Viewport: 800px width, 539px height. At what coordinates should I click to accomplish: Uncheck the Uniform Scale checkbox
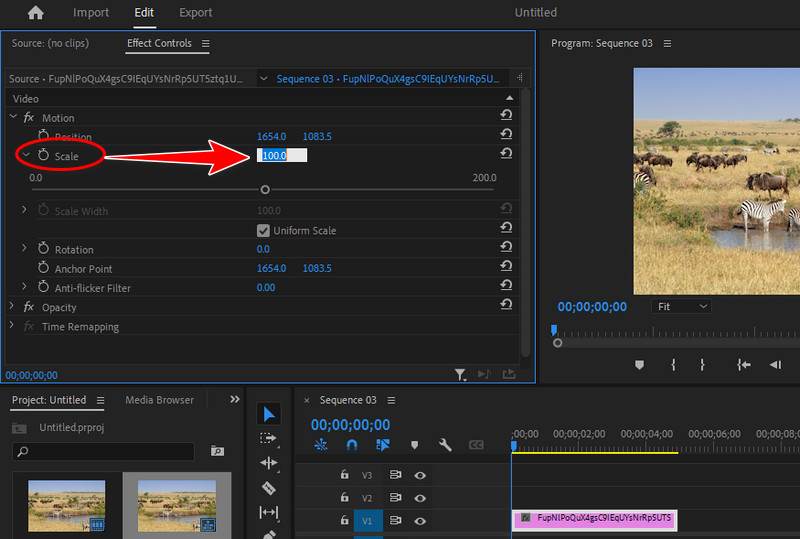click(263, 231)
